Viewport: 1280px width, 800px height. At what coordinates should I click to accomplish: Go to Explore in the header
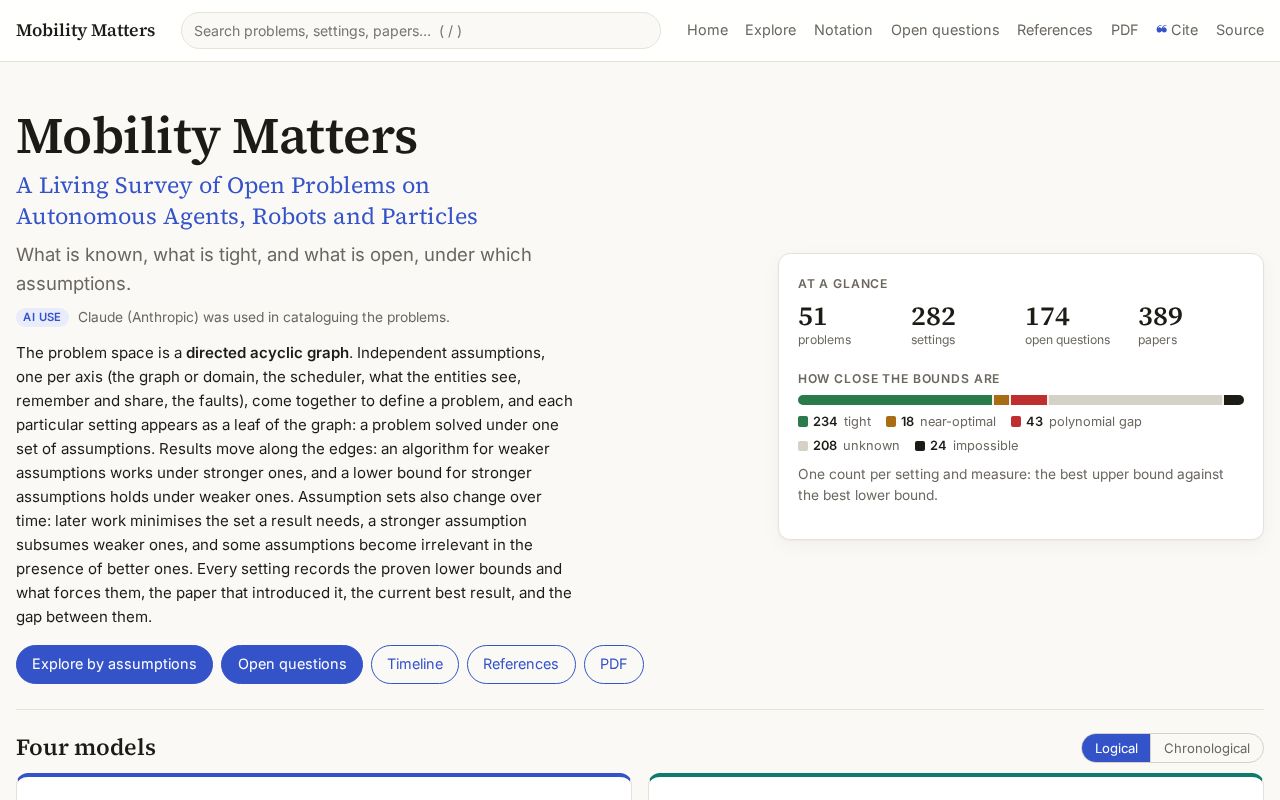(770, 30)
